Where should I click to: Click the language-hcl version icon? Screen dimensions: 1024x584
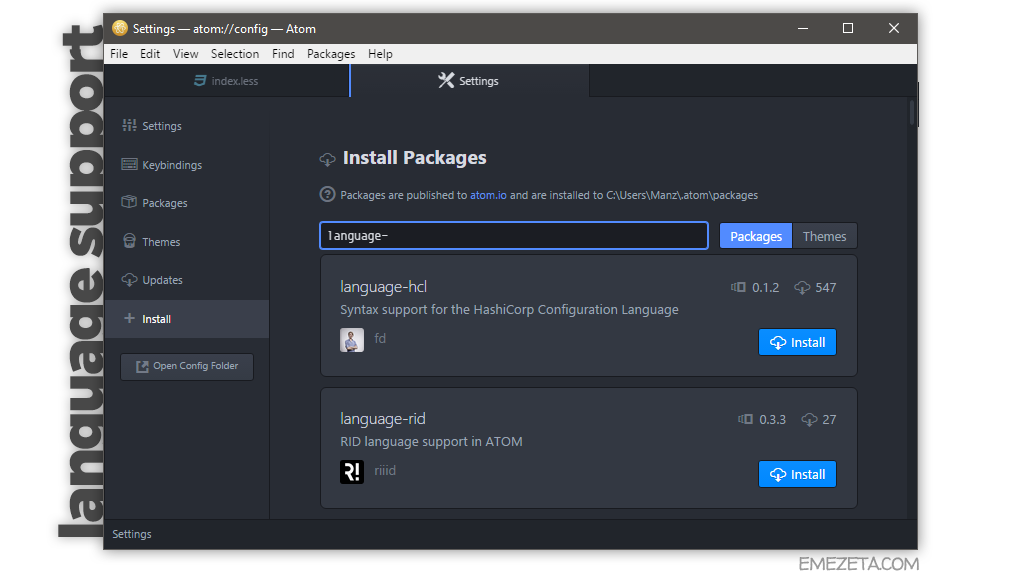point(738,287)
